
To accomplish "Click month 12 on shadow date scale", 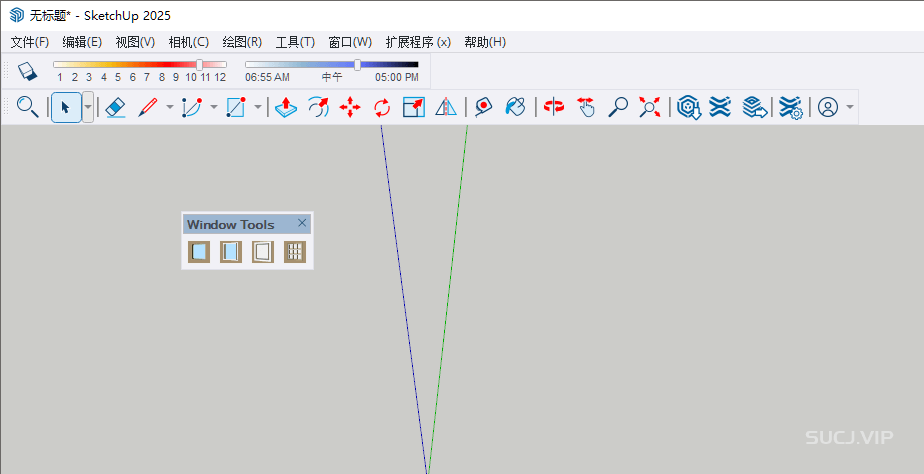I will 220,77.
